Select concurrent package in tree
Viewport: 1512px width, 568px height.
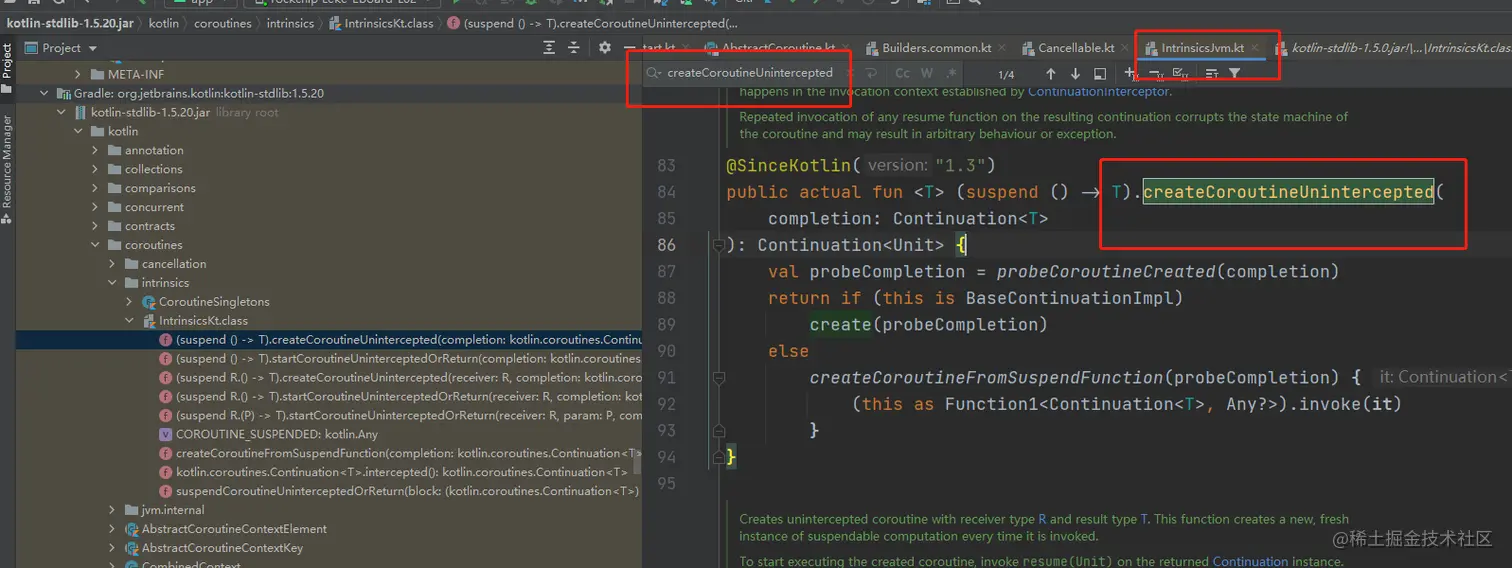click(x=145, y=207)
